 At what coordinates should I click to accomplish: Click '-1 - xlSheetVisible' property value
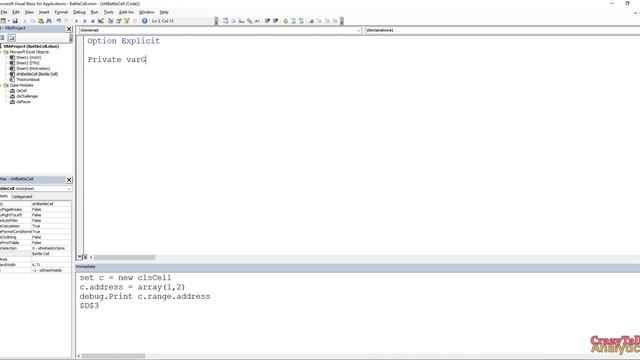coord(51,270)
